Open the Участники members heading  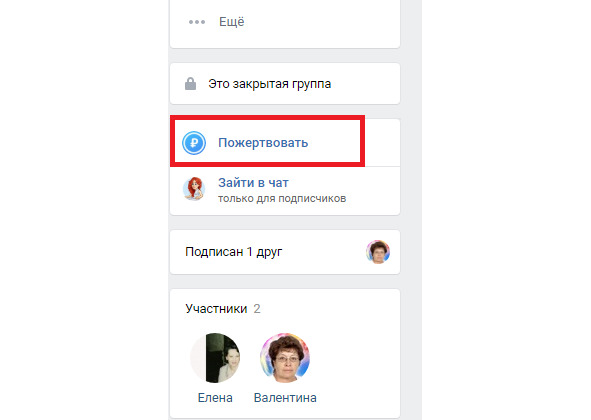pyautogui.click(x=216, y=309)
